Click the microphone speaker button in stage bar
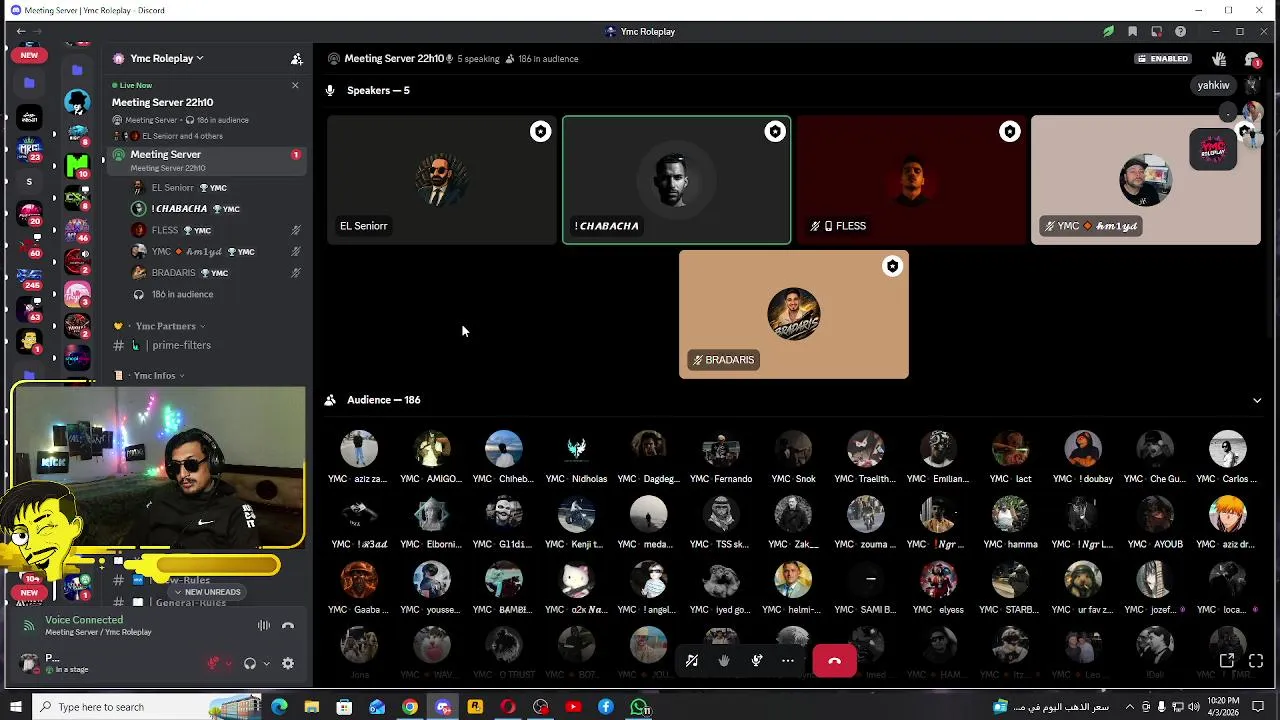Image resolution: width=1280 pixels, height=720 pixels. point(757,661)
